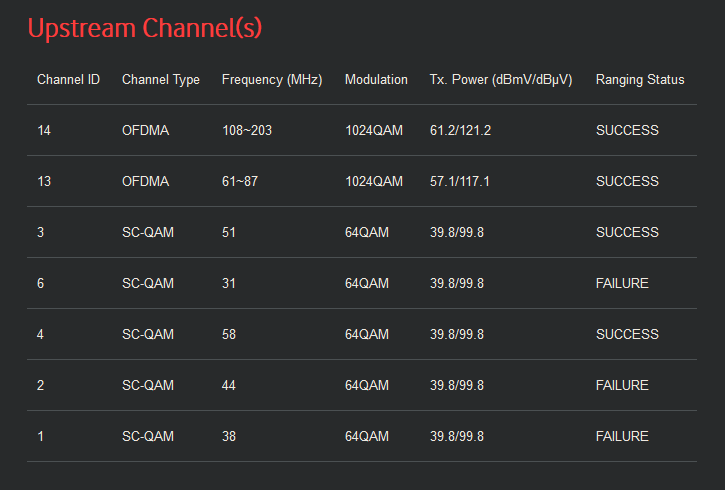725x490 pixels.
Task: Click frequency 44 cell
Action: (229, 385)
